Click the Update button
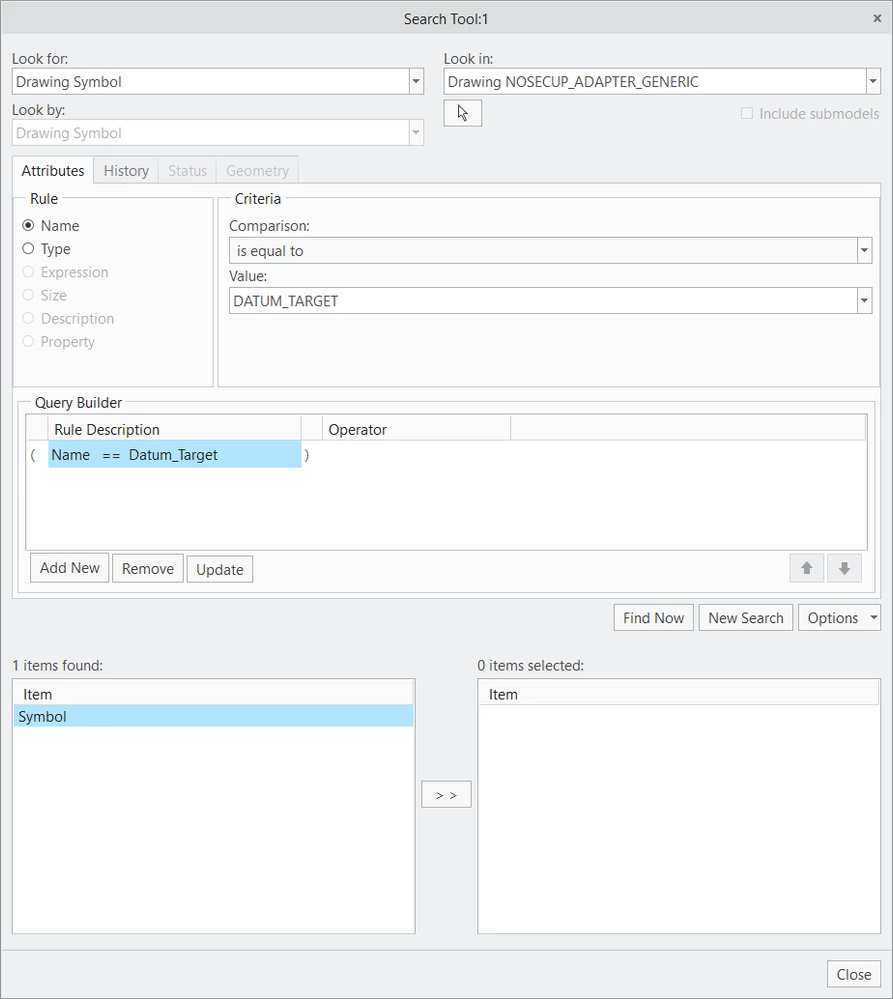893x999 pixels. [220, 569]
